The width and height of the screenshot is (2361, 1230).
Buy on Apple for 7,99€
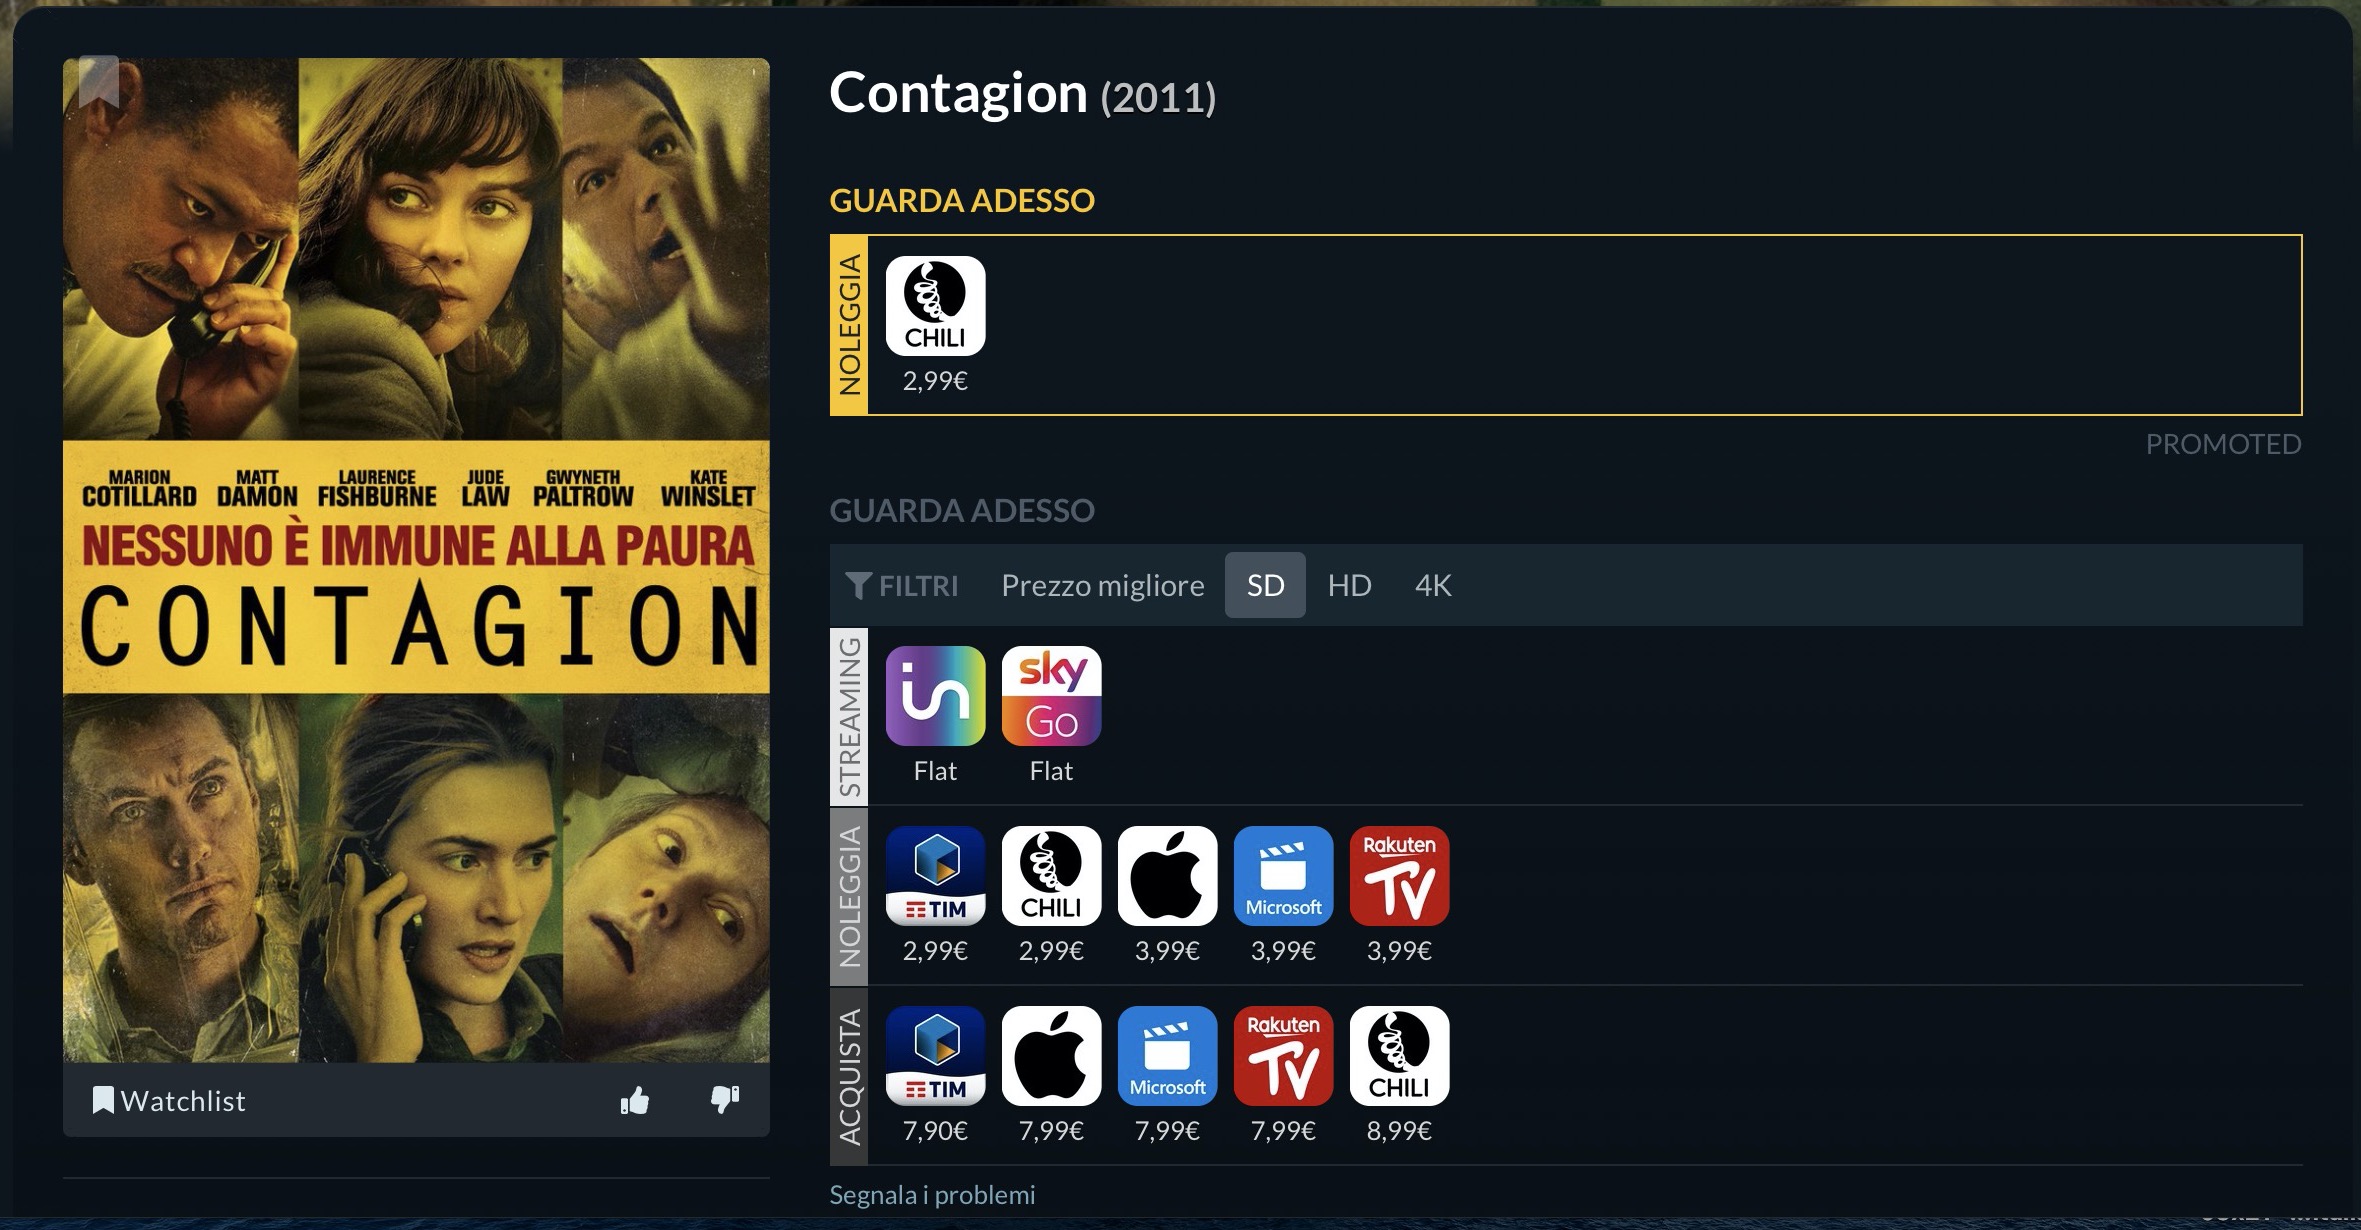coord(1051,1056)
